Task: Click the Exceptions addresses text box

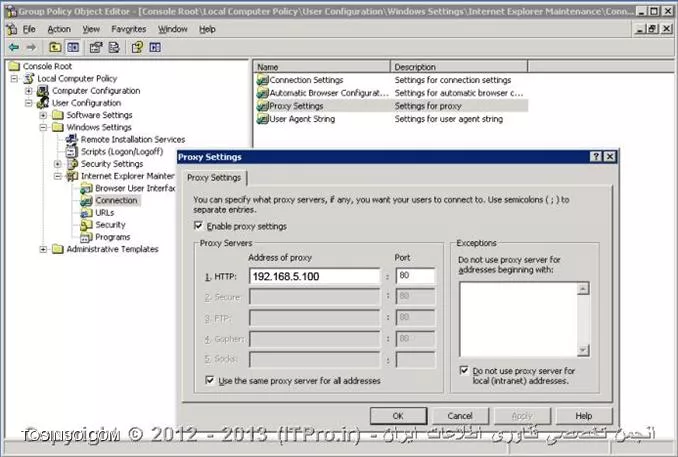Action: pyautogui.click(x=518, y=320)
